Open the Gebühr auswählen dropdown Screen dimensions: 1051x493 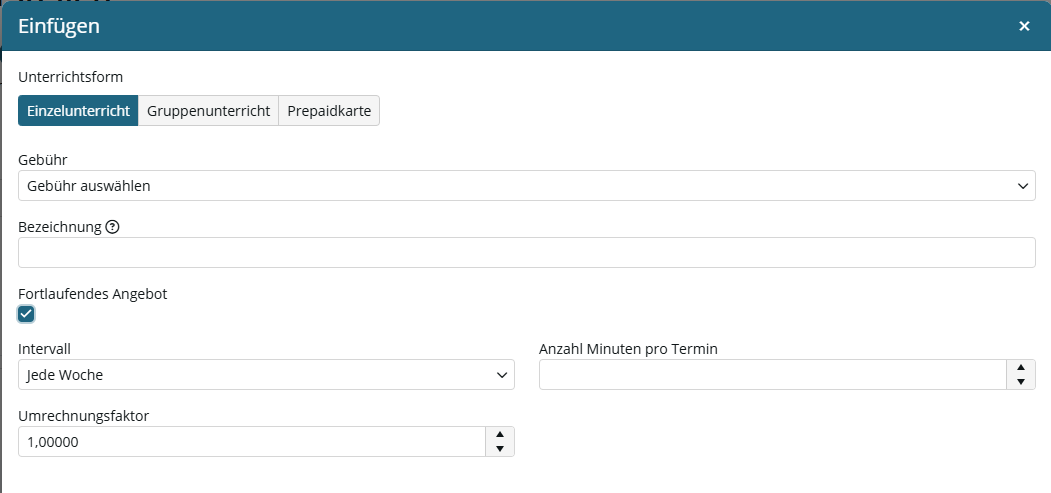click(x=527, y=186)
